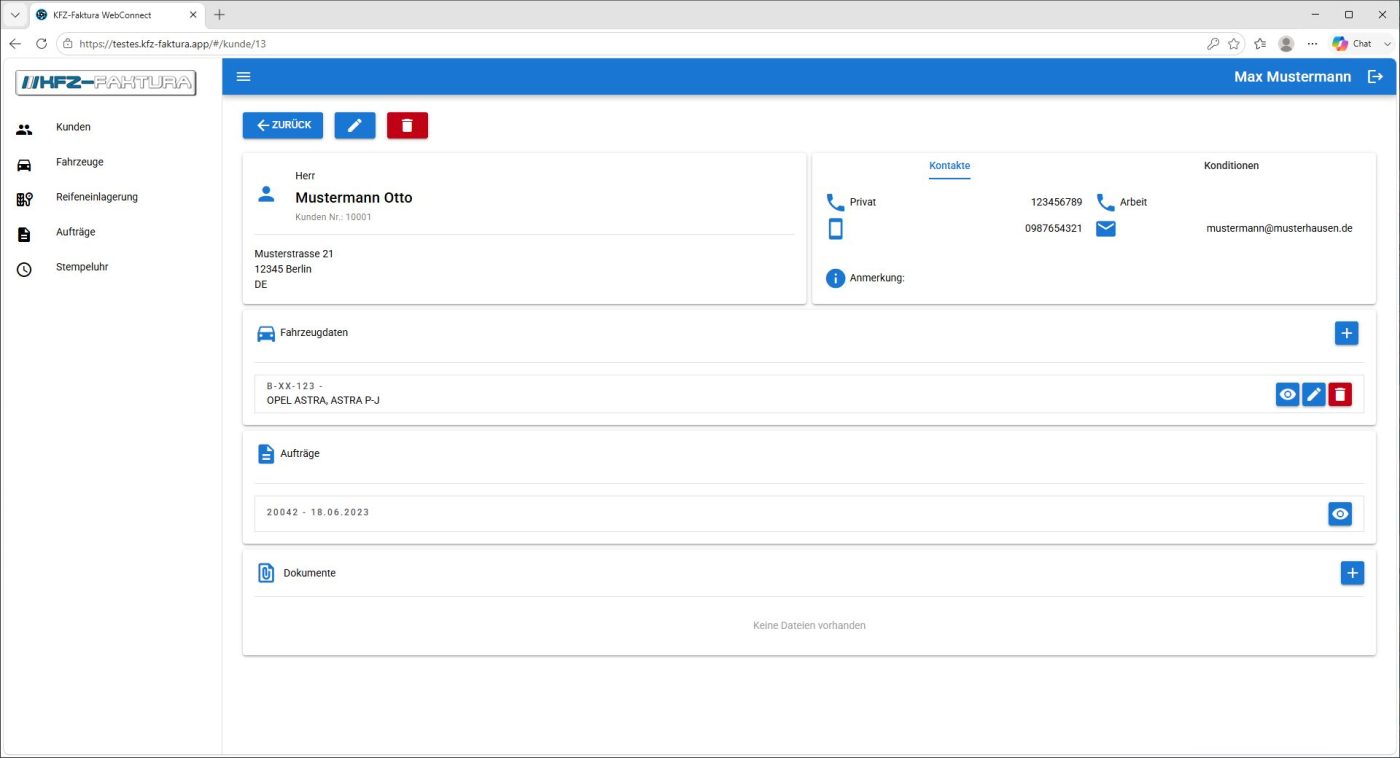Click the Arbeit phone icon

coord(1105,202)
